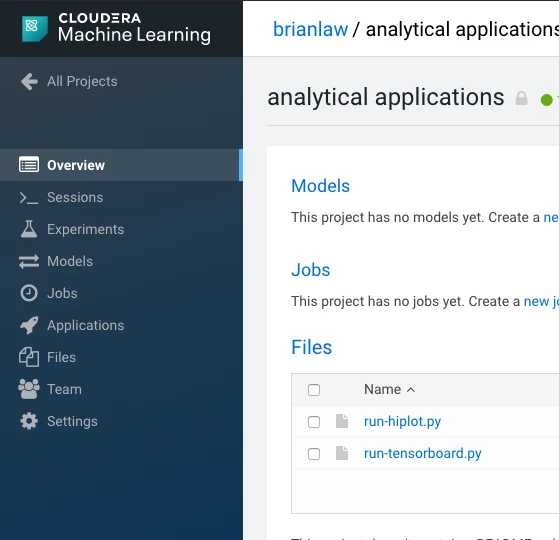Check the box for run-tensorboard.py
This screenshot has width=559, height=540.
[x=314, y=454]
